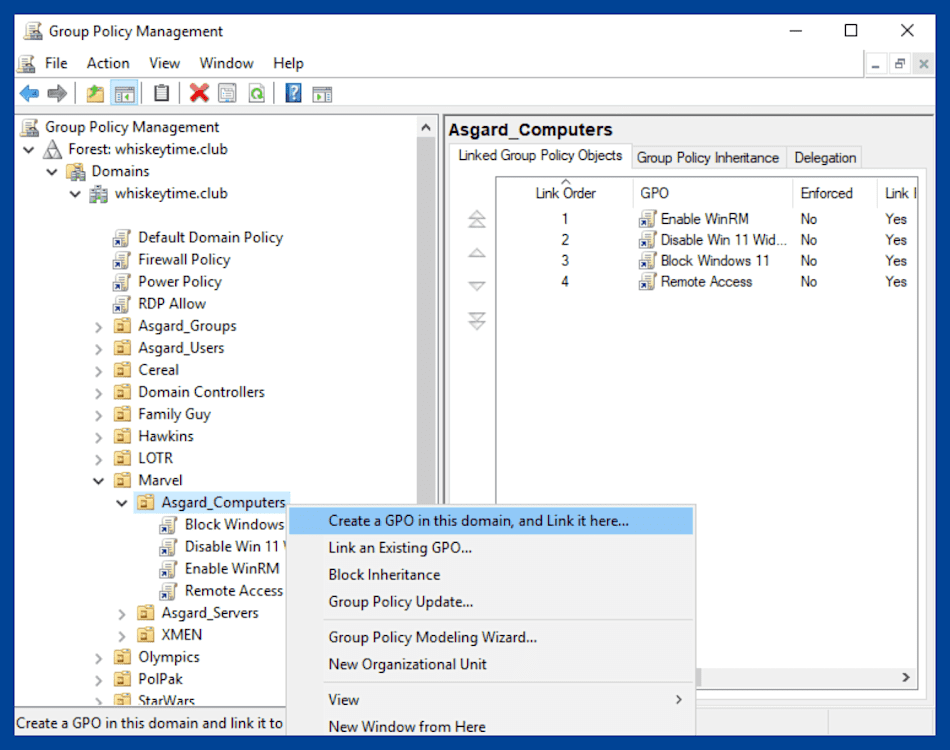
Task: Click the red X delete icon in the toolbar
Action: point(200,93)
